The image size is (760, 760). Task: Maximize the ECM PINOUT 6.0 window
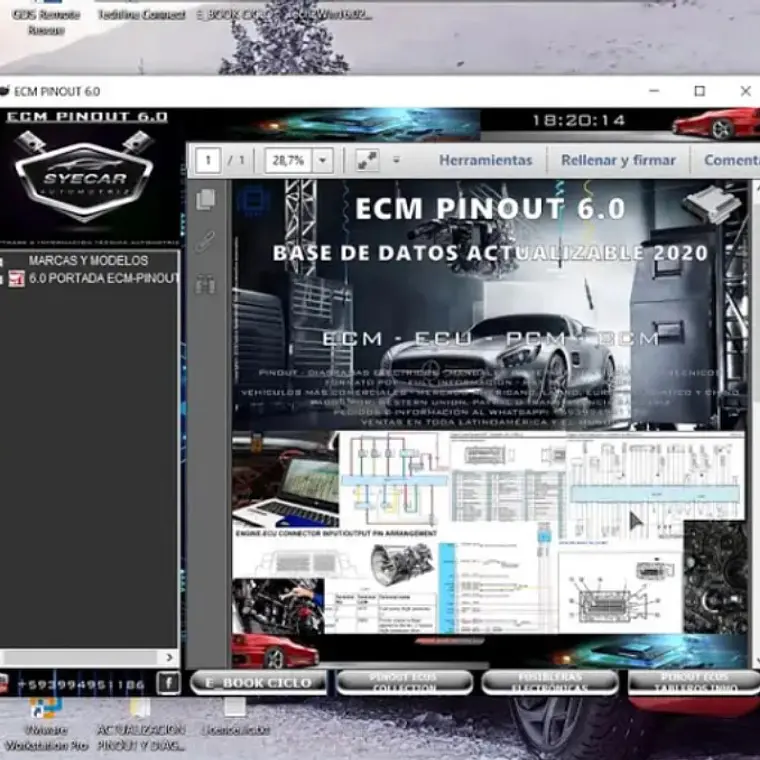(699, 91)
